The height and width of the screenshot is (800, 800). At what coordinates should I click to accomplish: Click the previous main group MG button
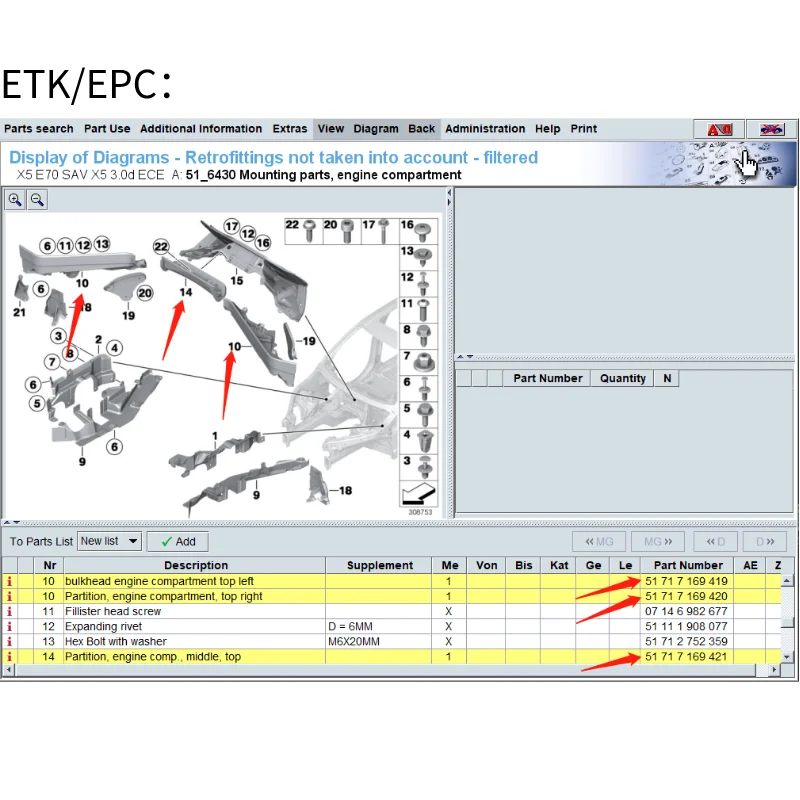tap(599, 542)
